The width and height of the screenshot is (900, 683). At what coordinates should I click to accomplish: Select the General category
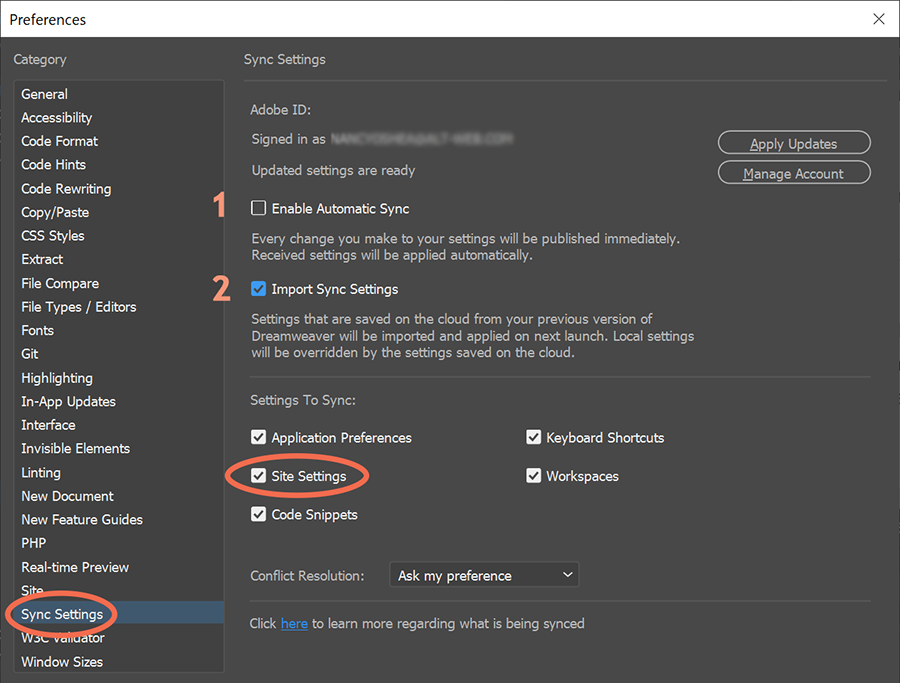(x=119, y=94)
